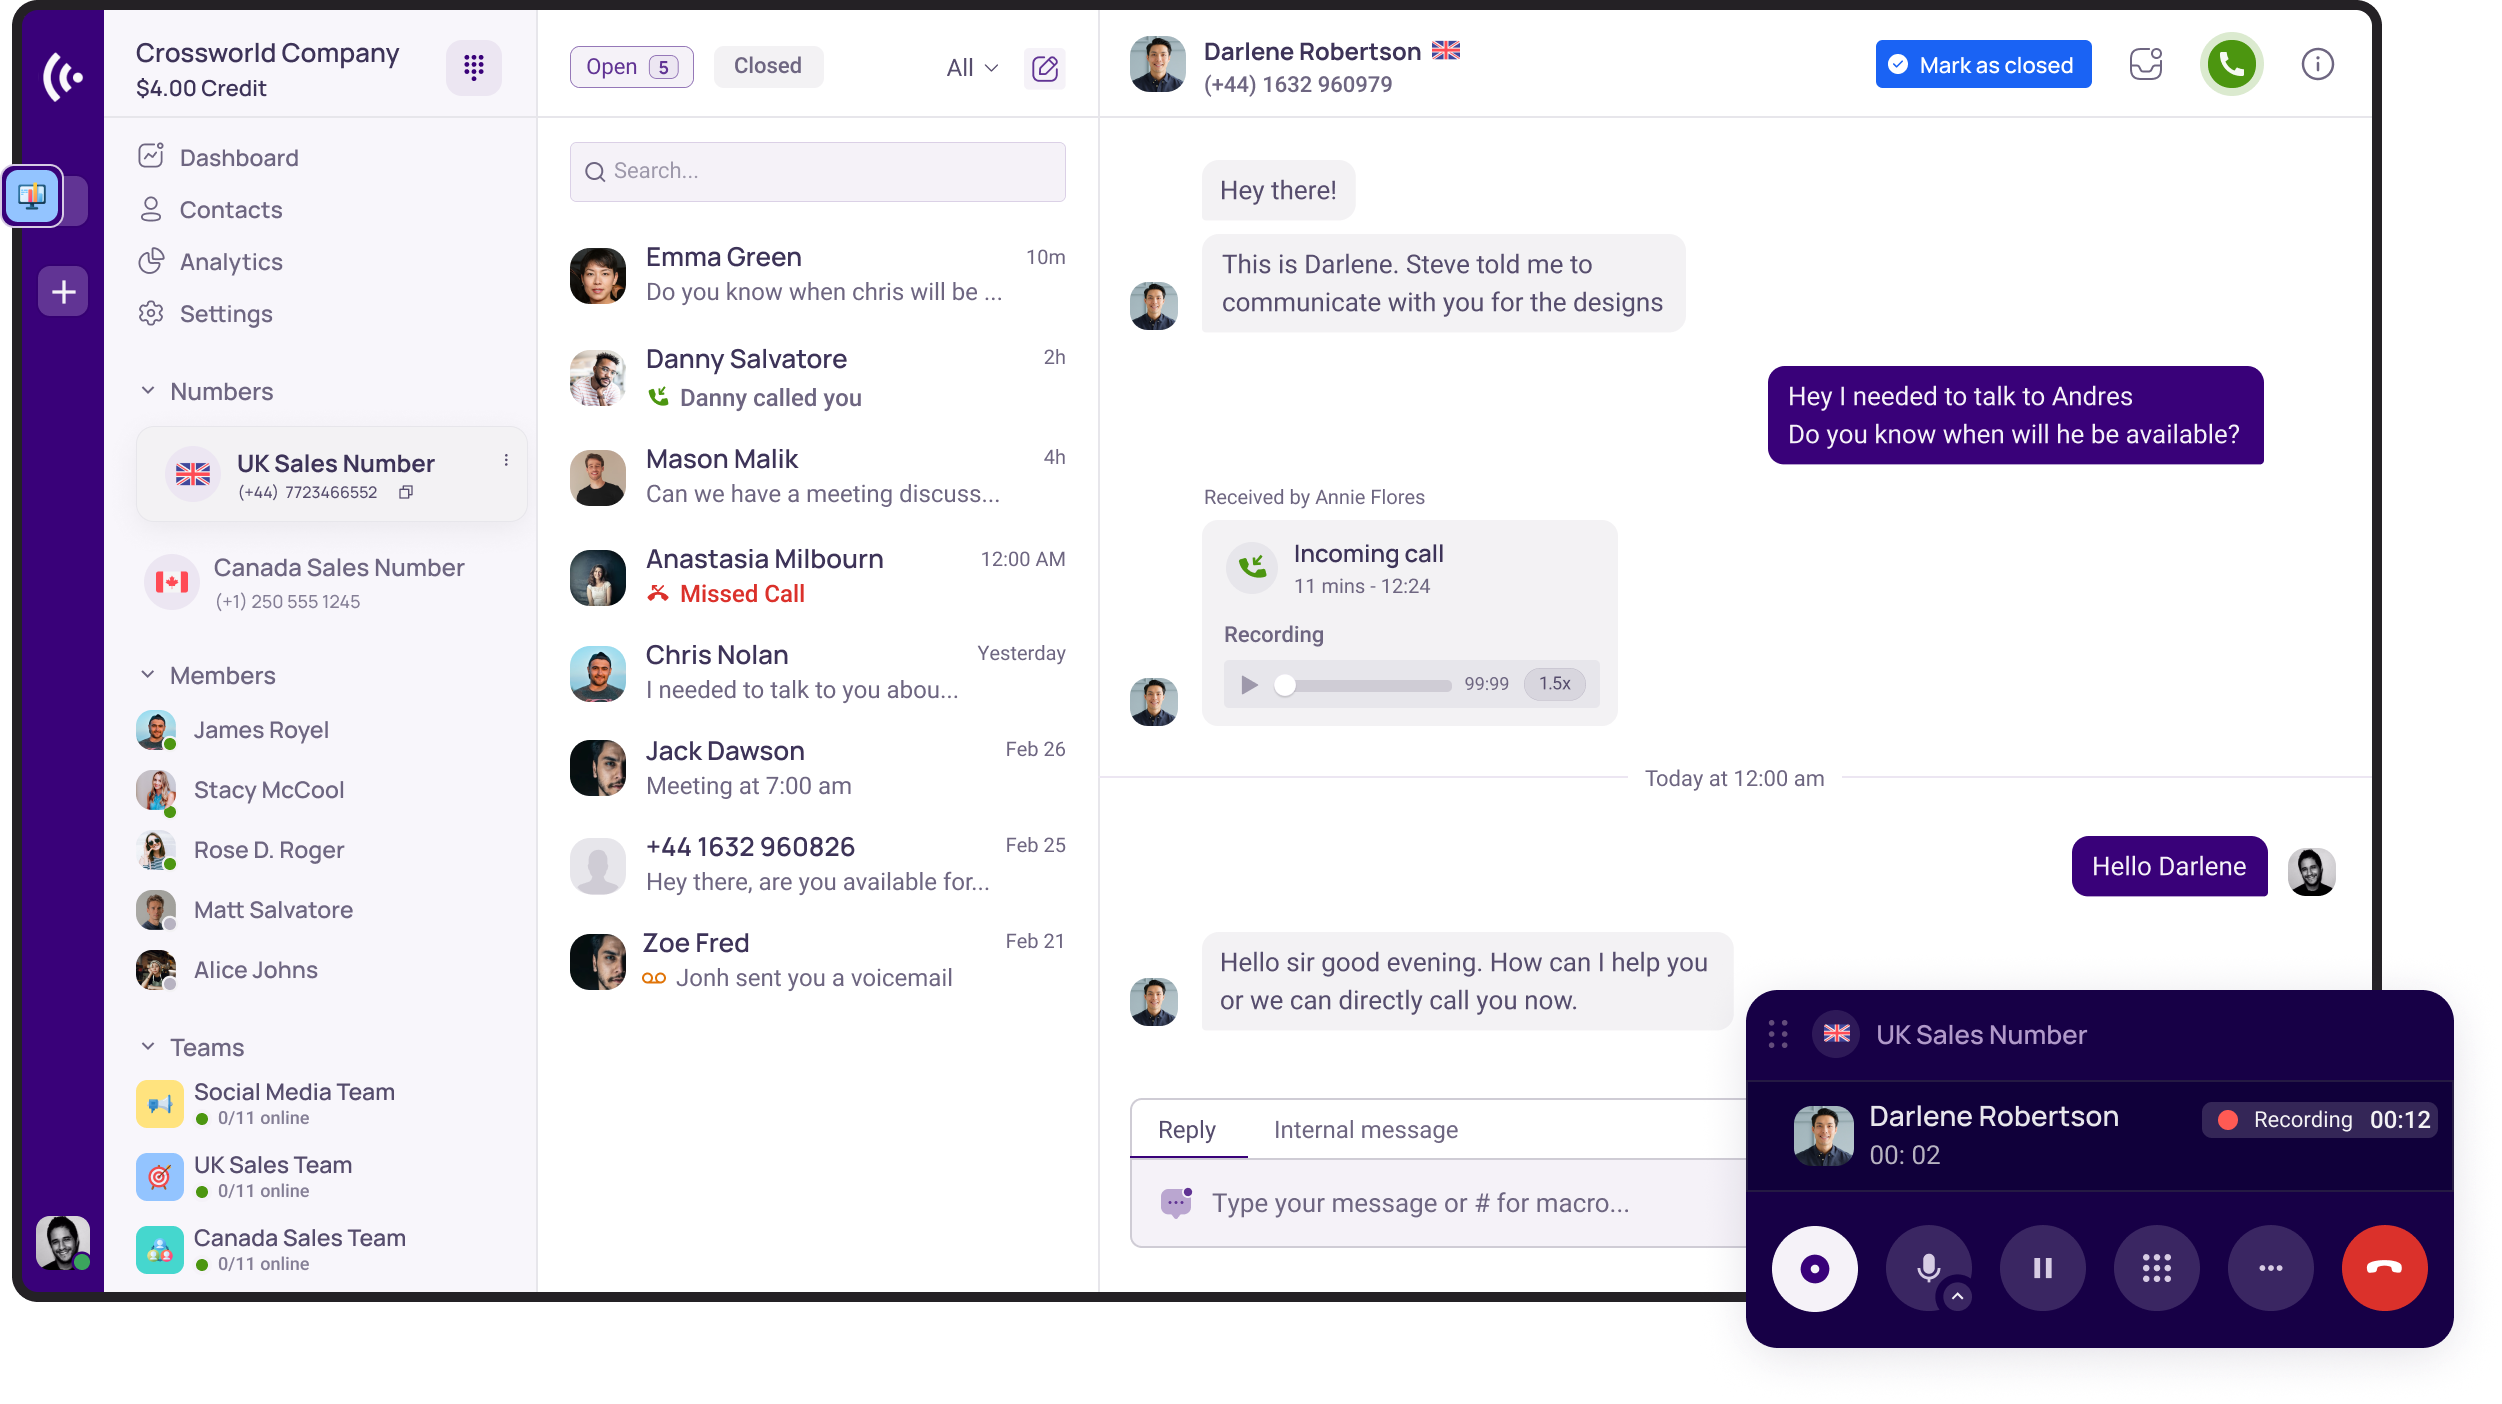Open the contact info icon
2502x1404 pixels.
coord(2316,65)
